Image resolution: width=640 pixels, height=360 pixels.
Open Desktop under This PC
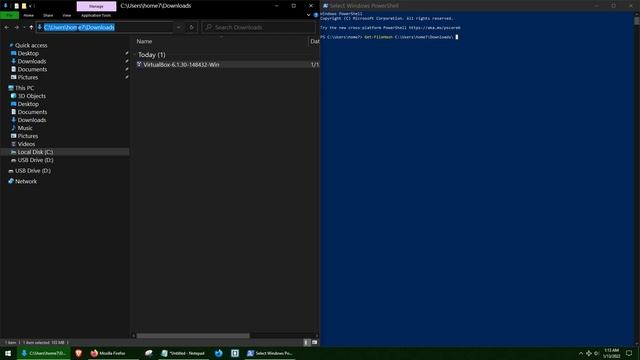point(28,104)
